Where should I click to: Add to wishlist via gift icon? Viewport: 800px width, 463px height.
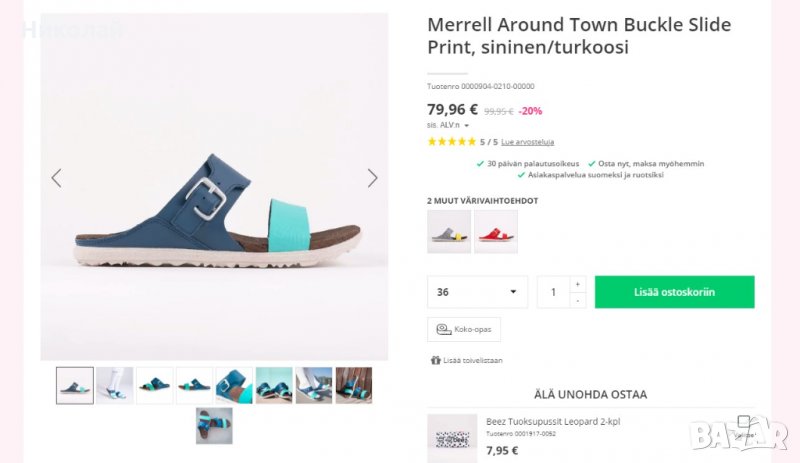click(436, 360)
